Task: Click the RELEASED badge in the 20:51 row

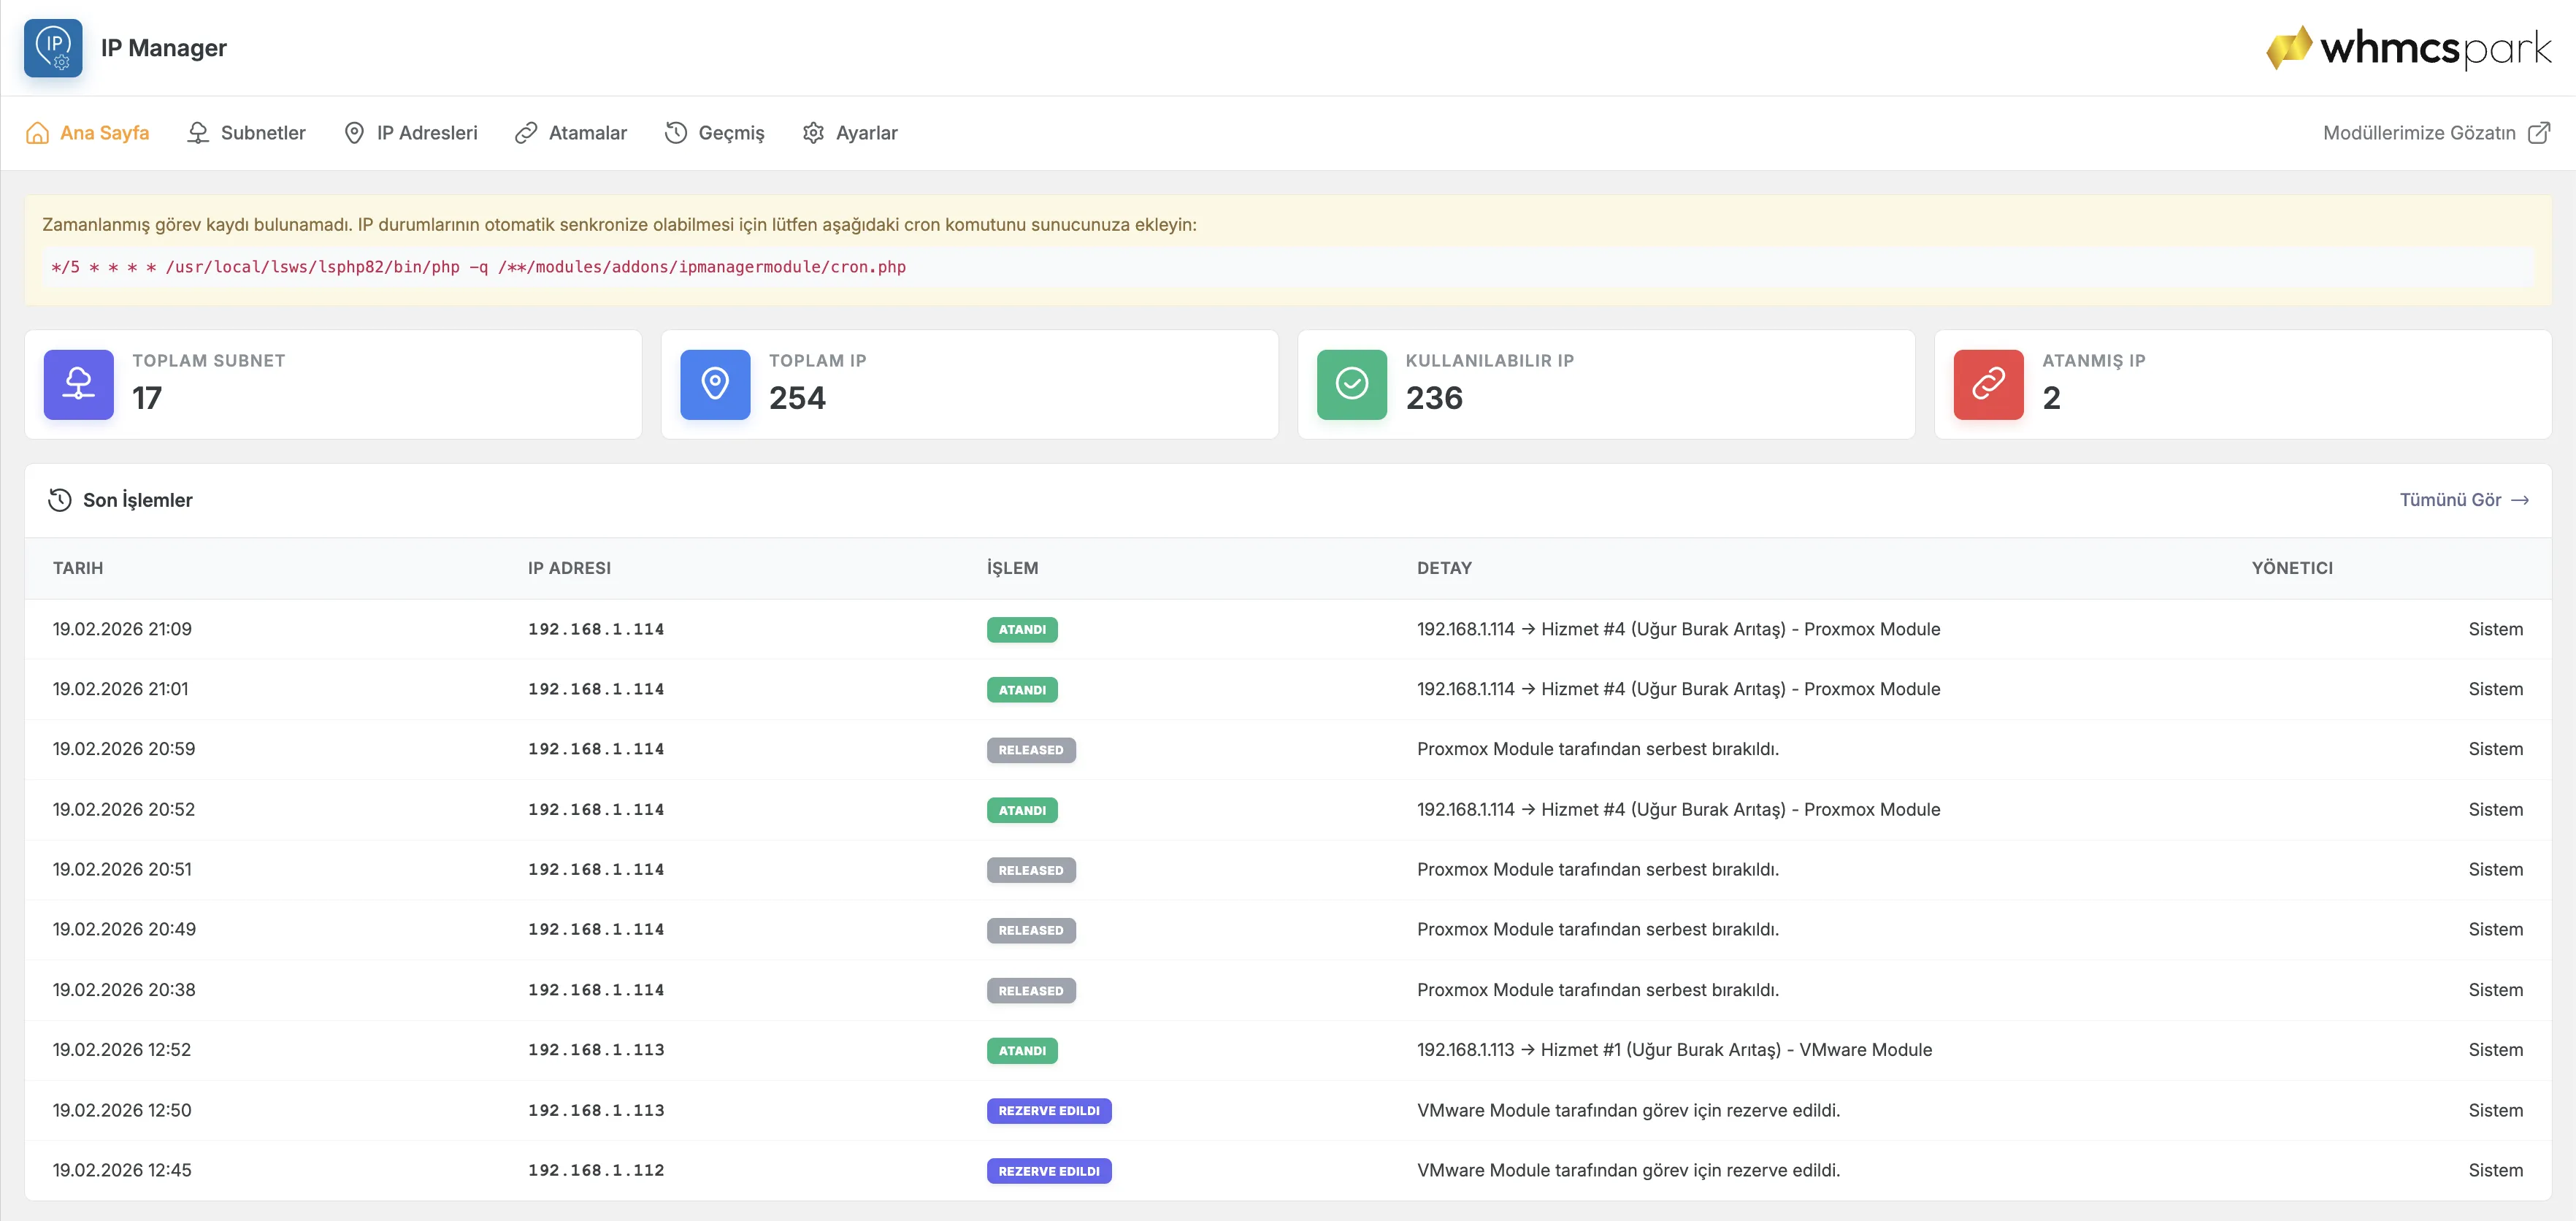Action: click(x=1031, y=870)
